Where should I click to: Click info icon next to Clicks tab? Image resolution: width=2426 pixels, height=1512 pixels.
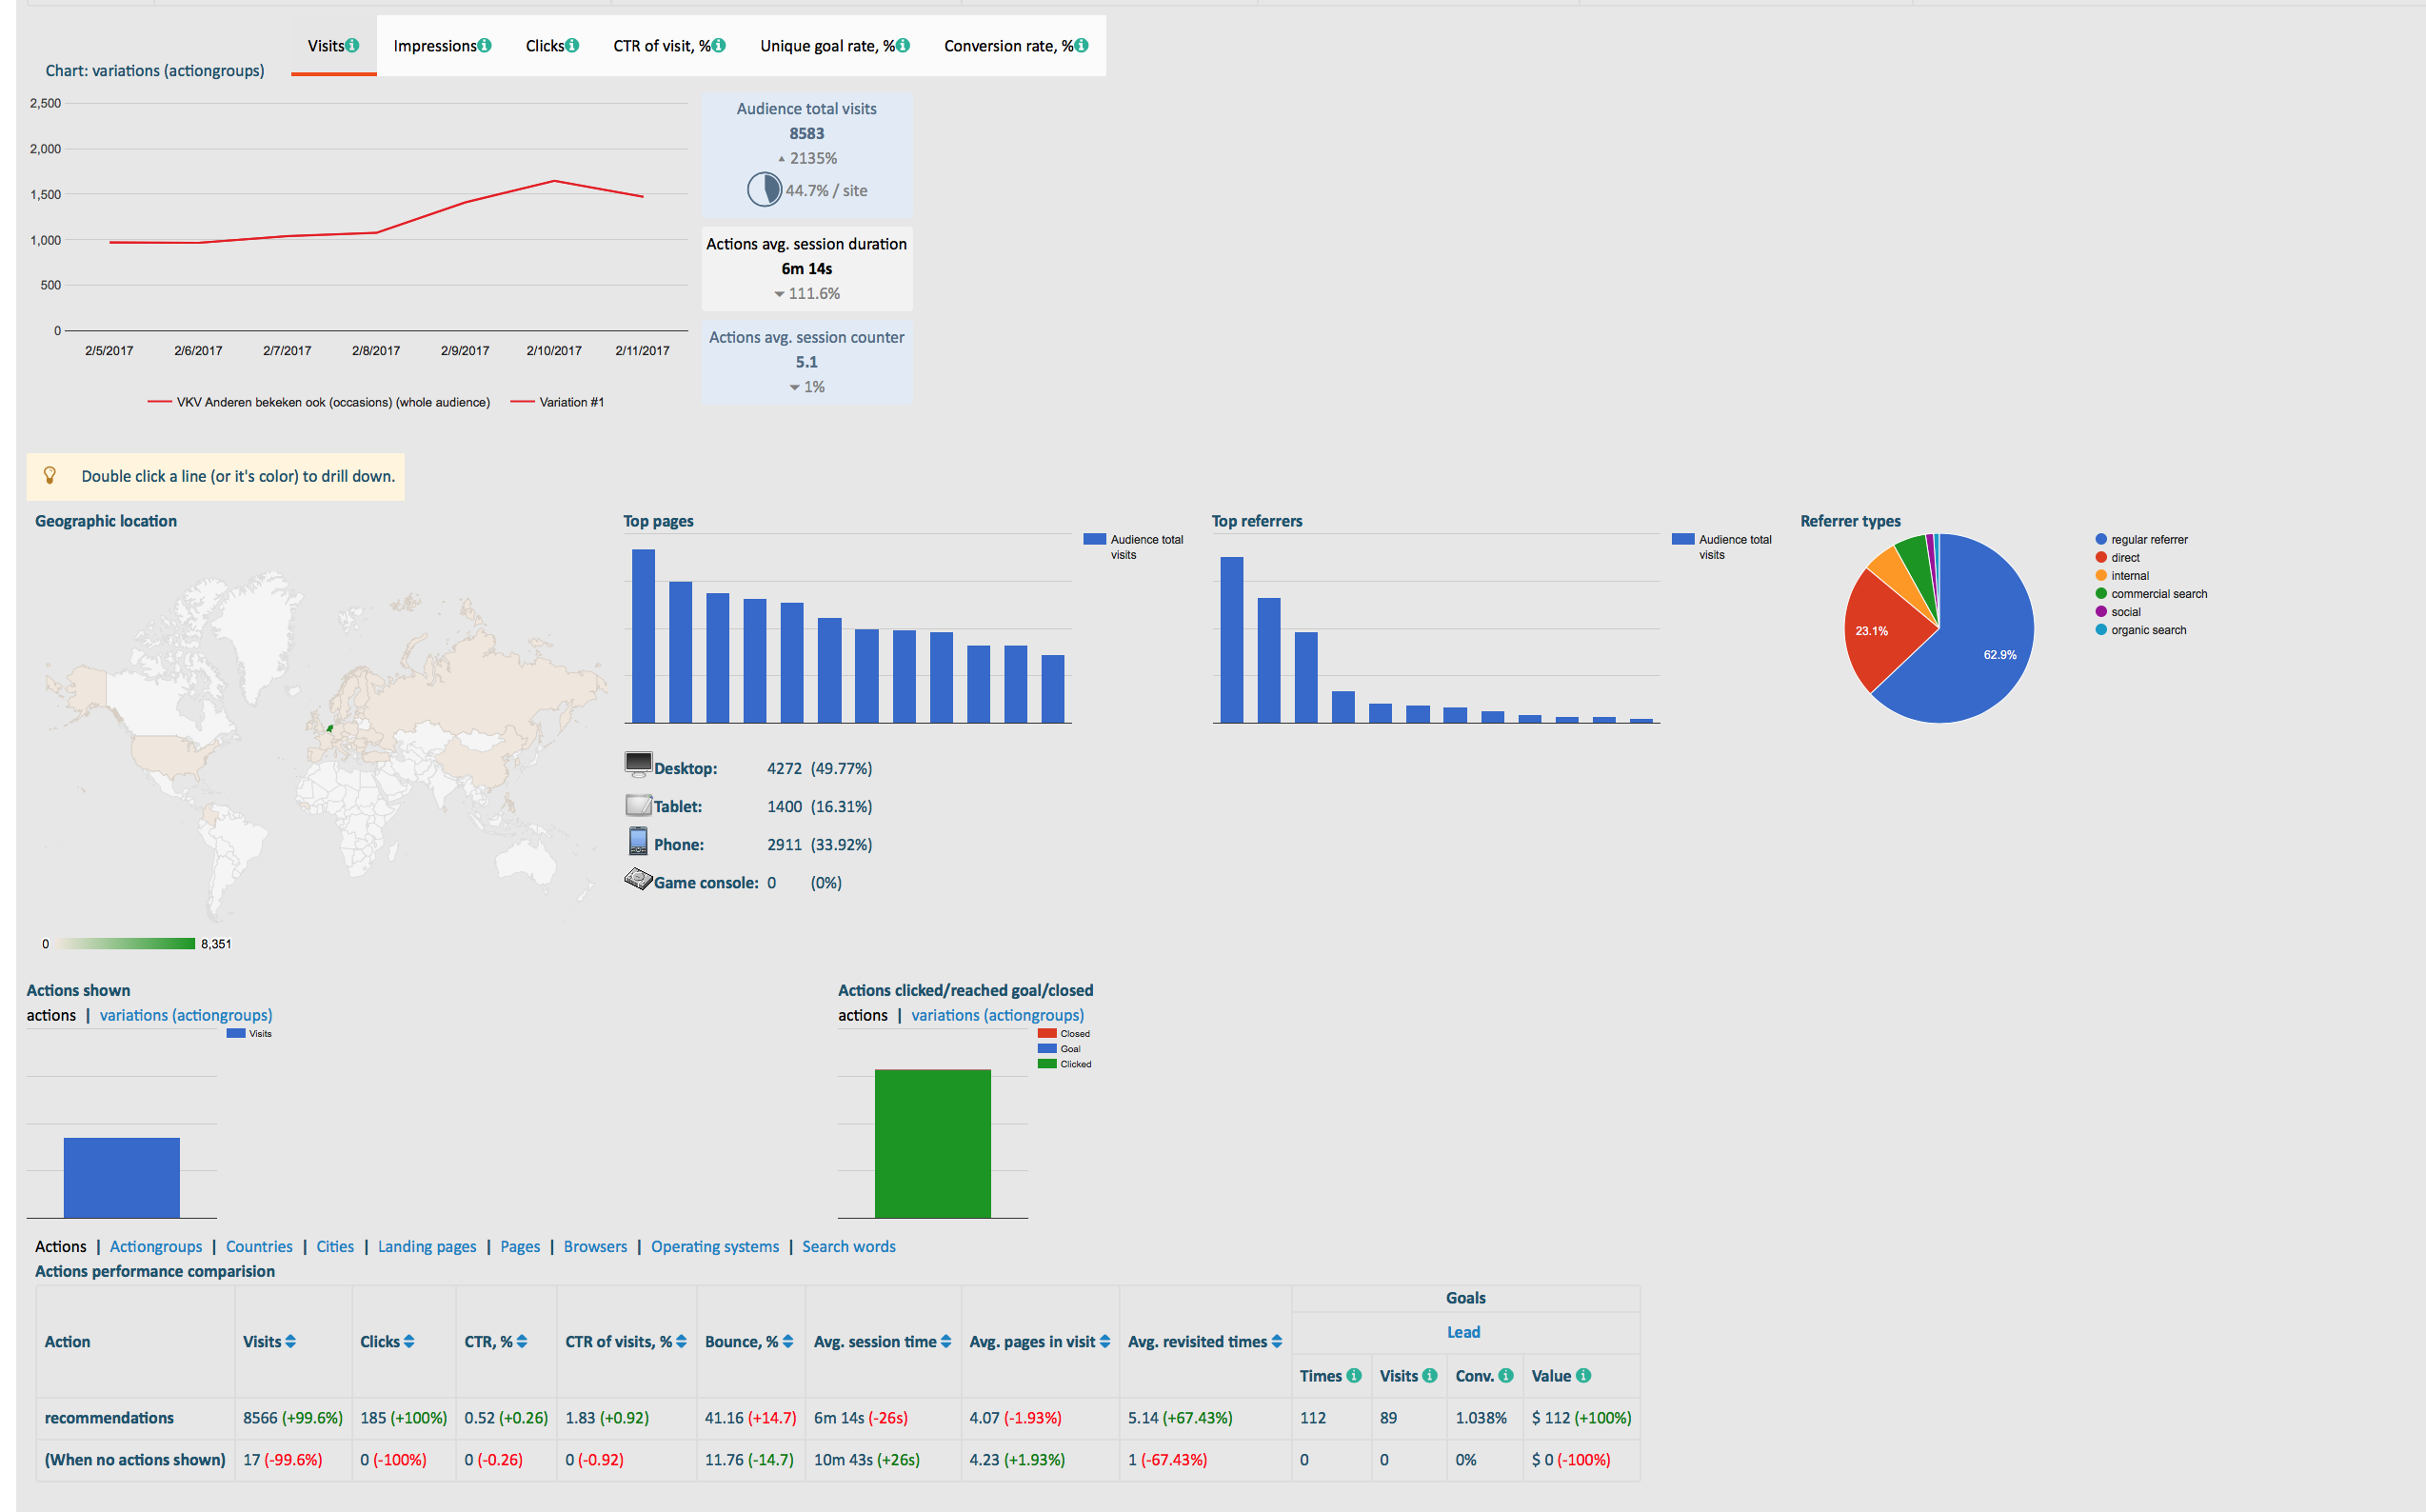572,45
